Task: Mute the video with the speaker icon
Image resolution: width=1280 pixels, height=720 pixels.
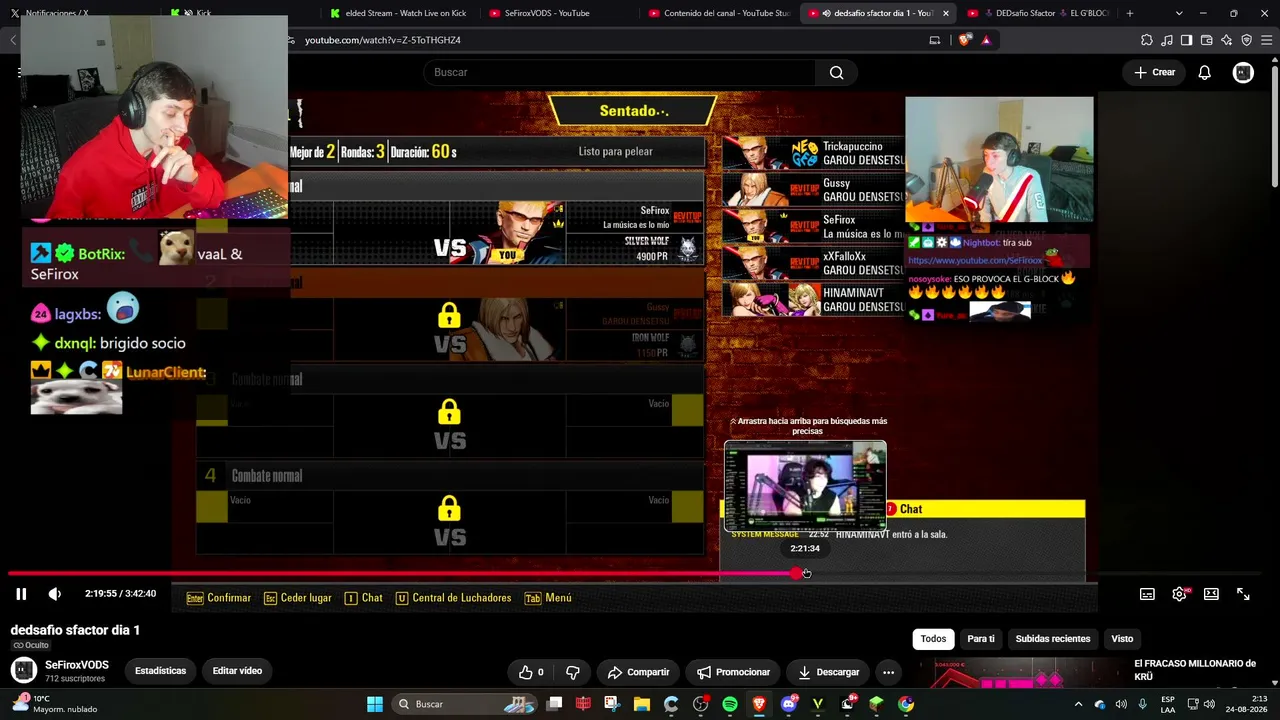Action: [55, 594]
